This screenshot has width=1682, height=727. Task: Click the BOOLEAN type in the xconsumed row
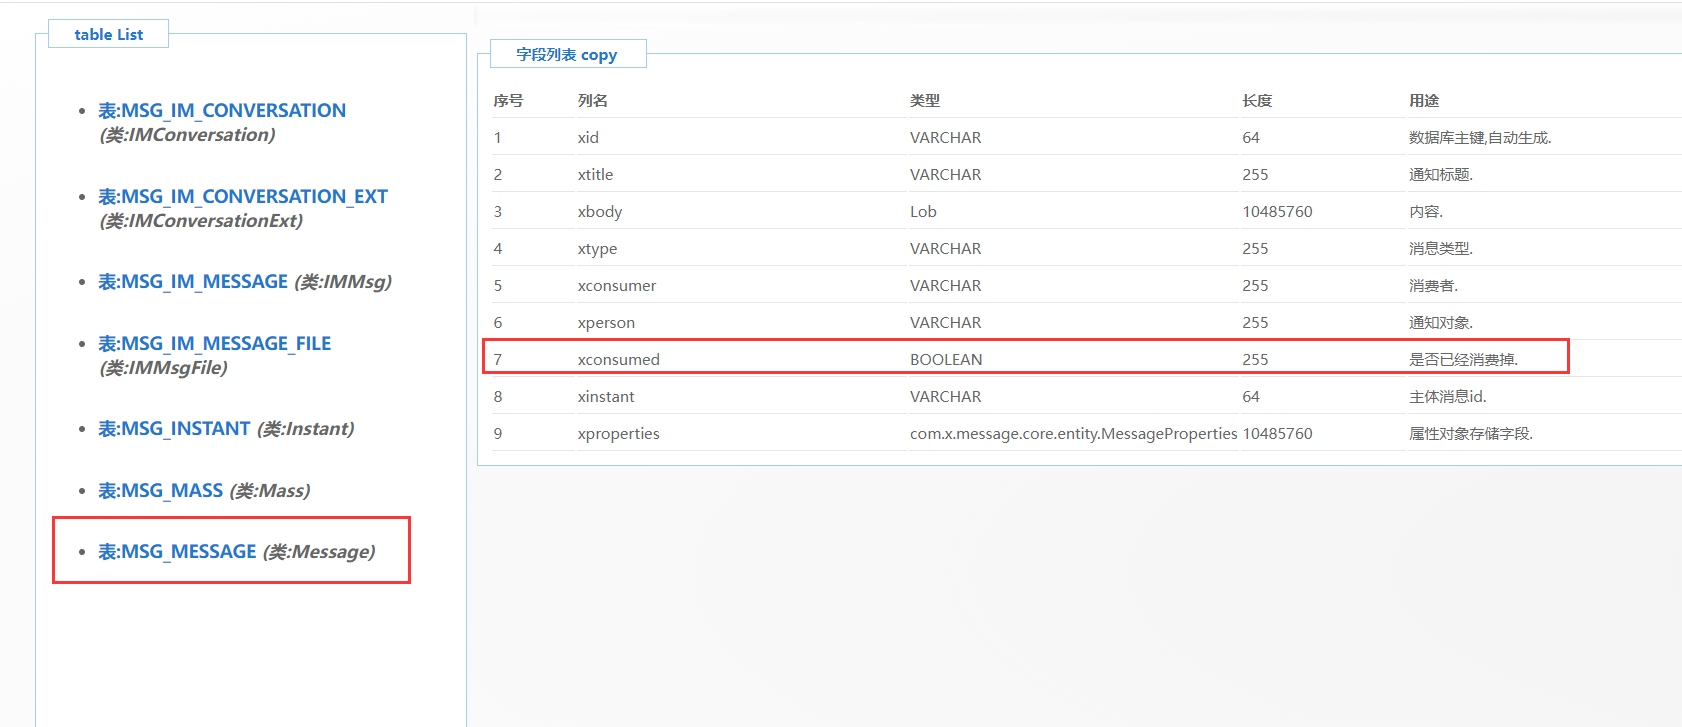tap(946, 360)
